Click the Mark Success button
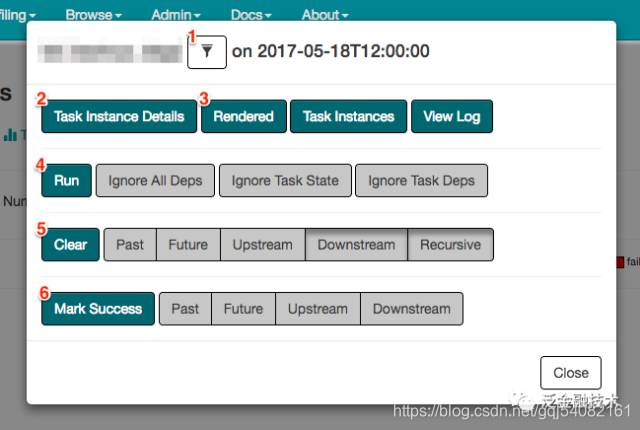Screen dimensions: 640x430 click(98, 308)
